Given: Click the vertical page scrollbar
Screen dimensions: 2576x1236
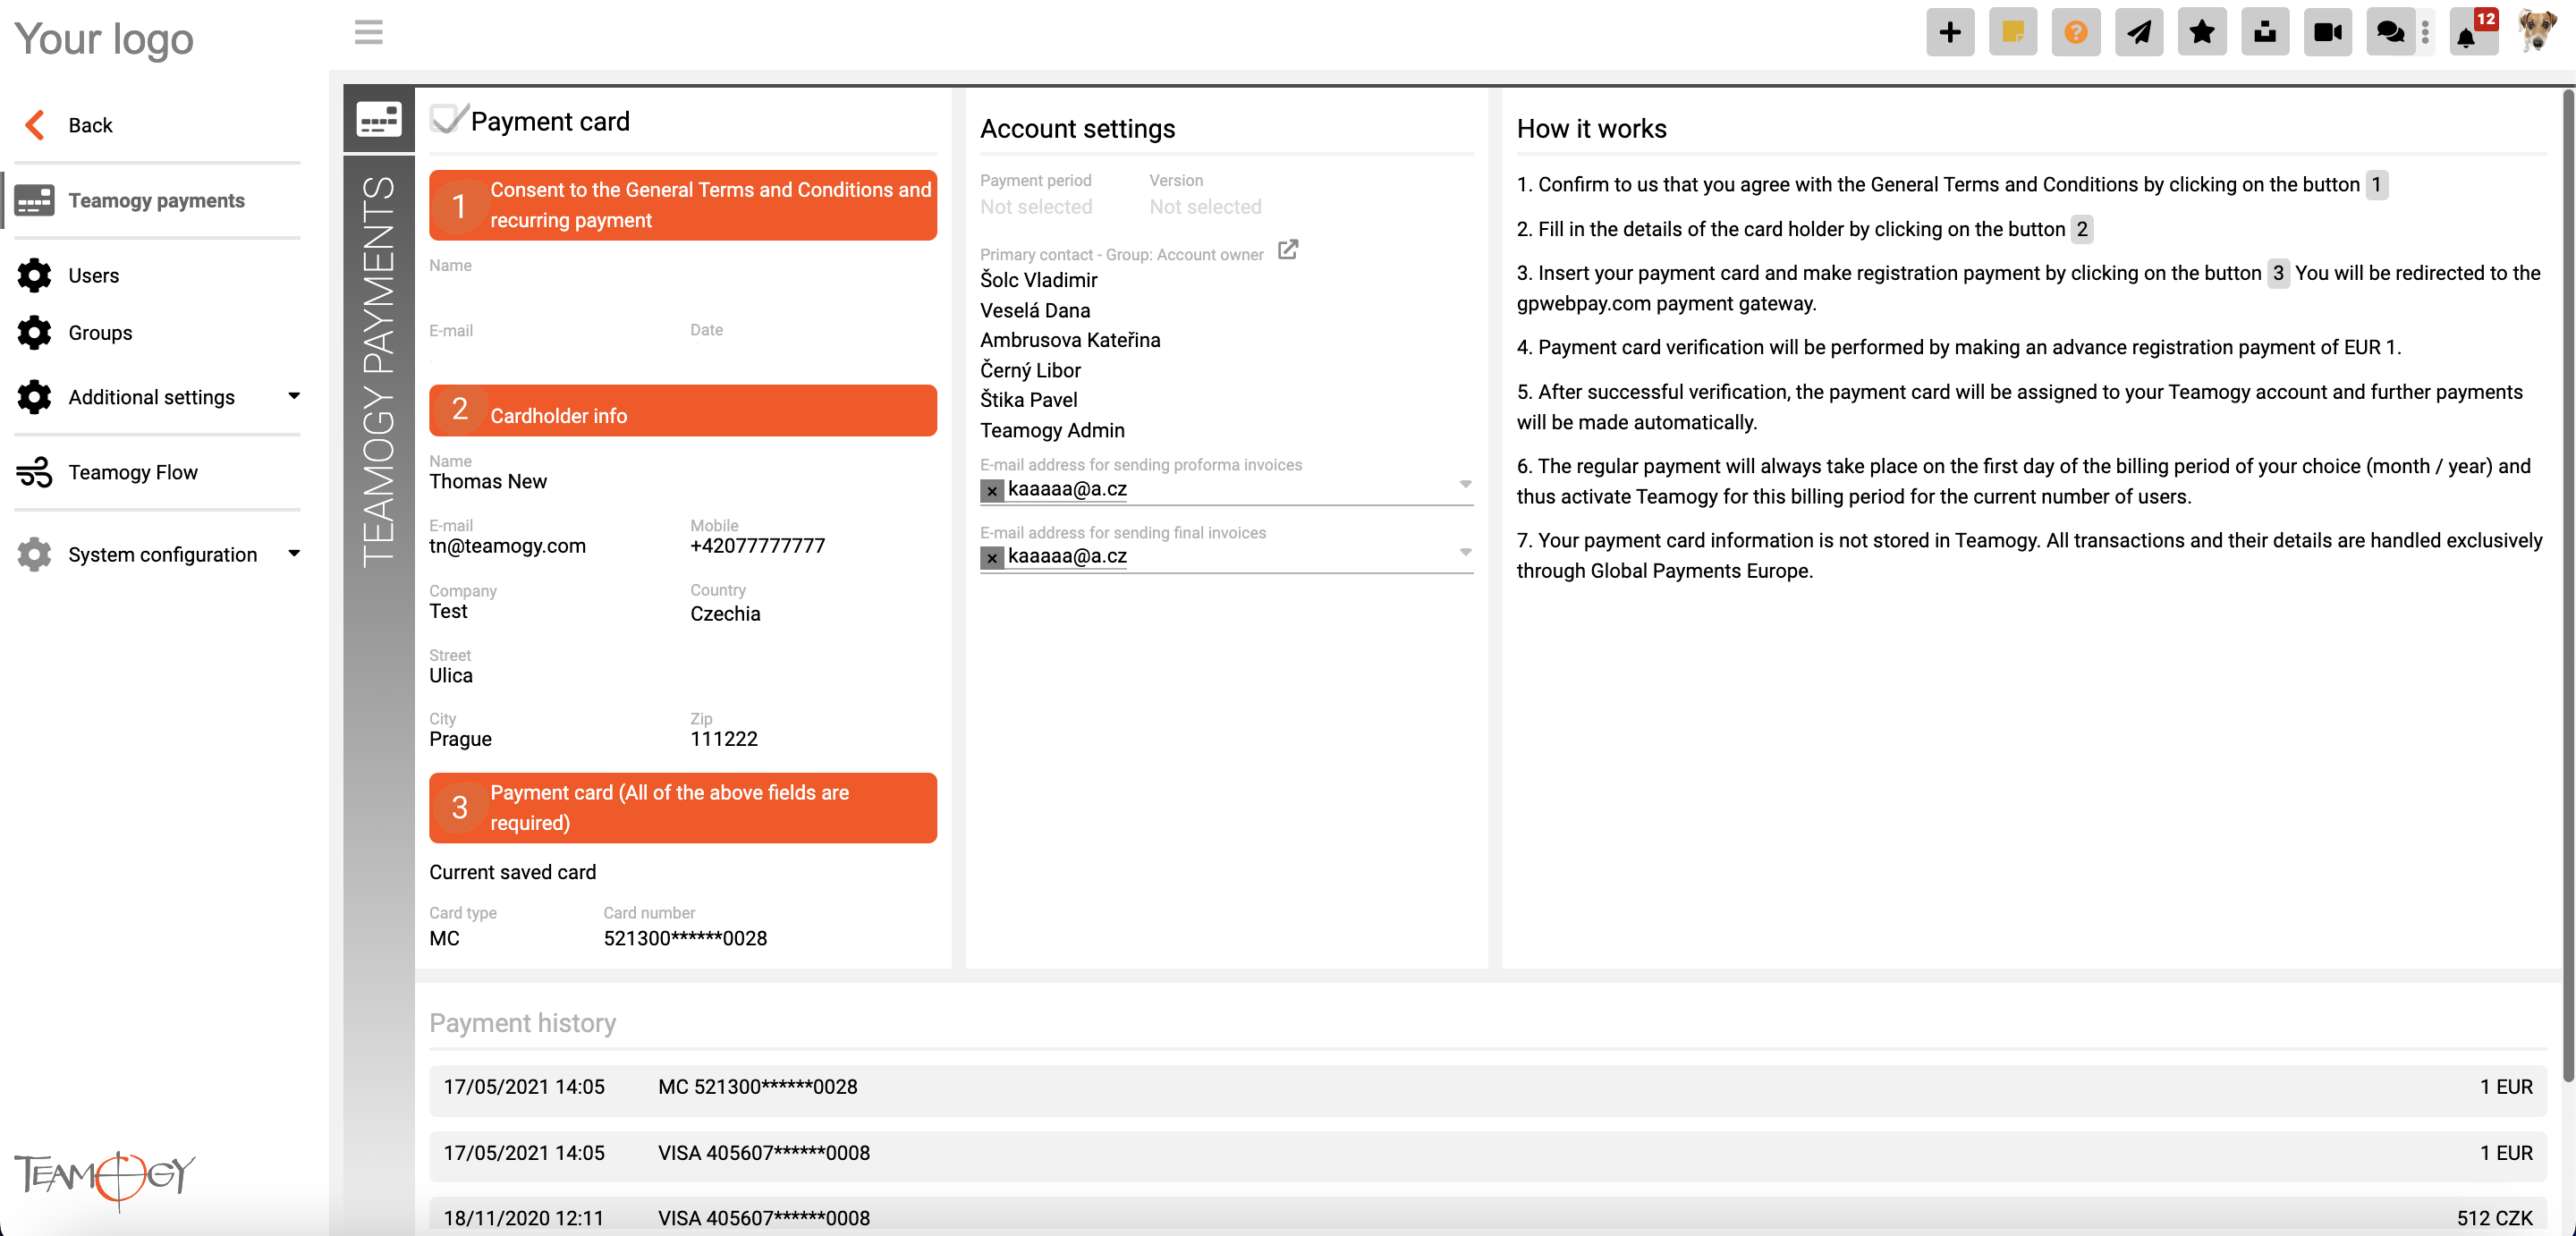Looking at the screenshot, I should (2567, 585).
